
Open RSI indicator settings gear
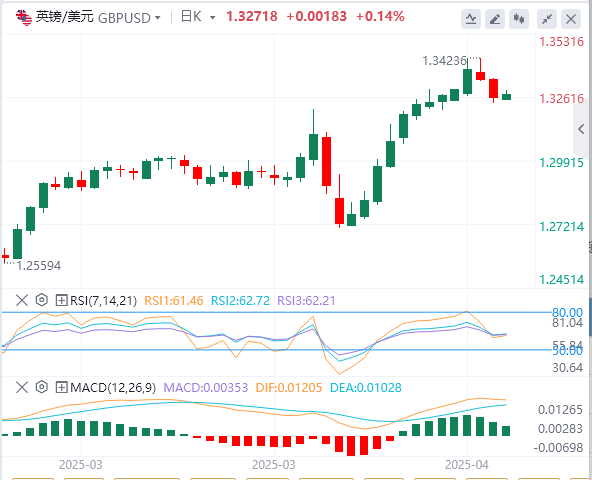42,300
